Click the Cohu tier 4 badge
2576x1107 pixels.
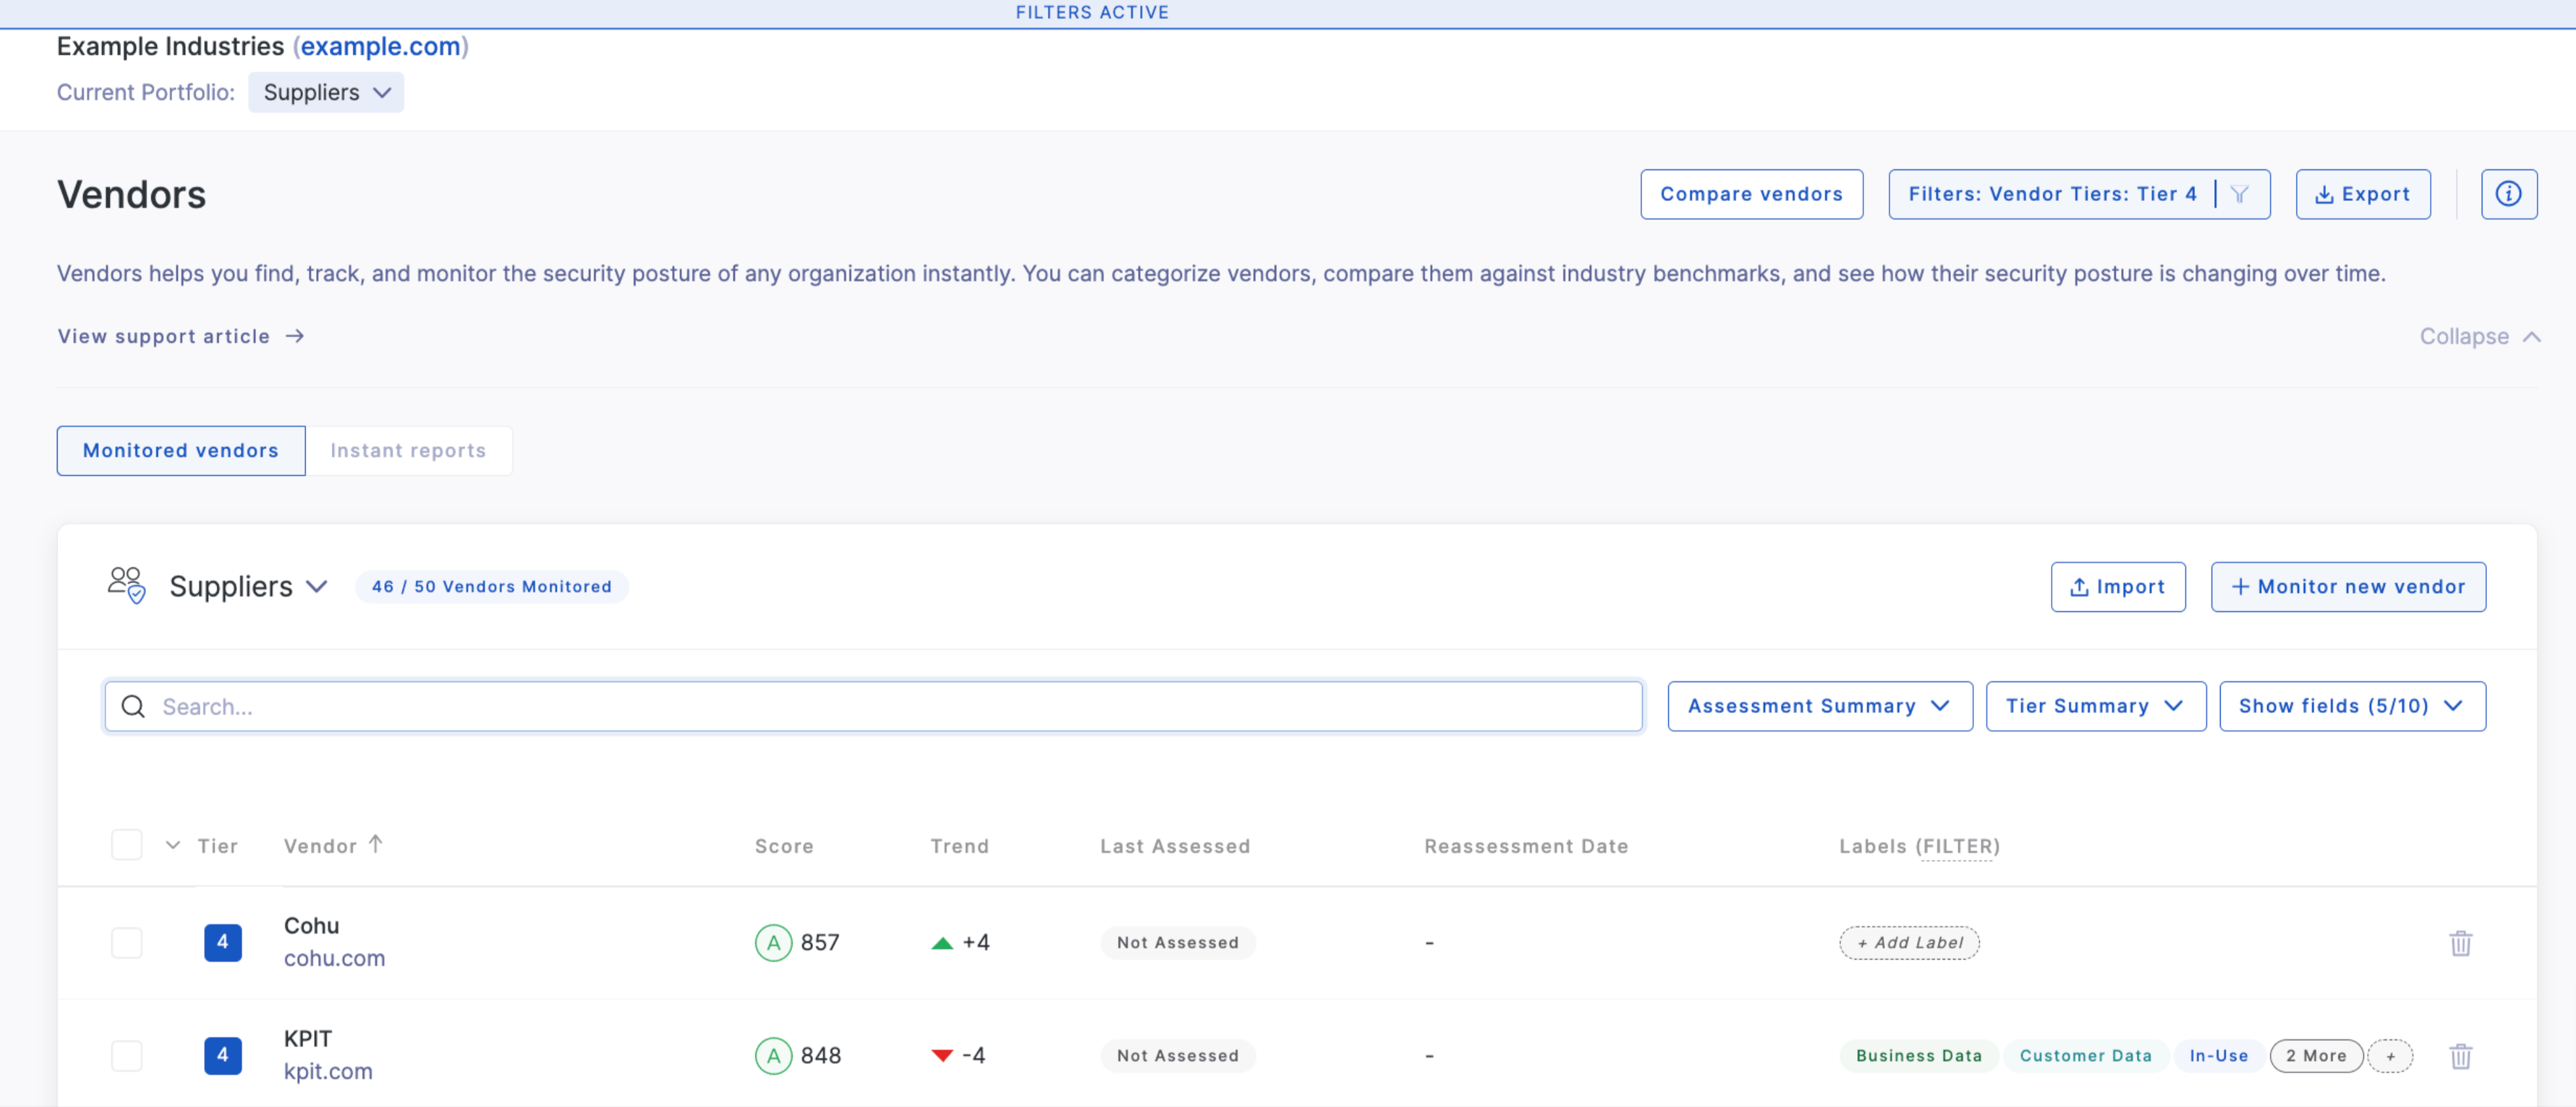coord(222,942)
